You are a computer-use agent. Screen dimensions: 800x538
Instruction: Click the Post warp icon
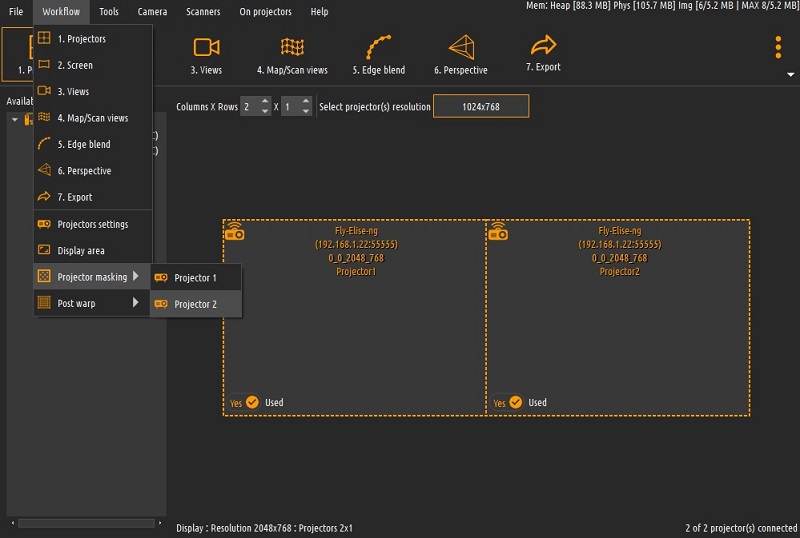click(44, 303)
